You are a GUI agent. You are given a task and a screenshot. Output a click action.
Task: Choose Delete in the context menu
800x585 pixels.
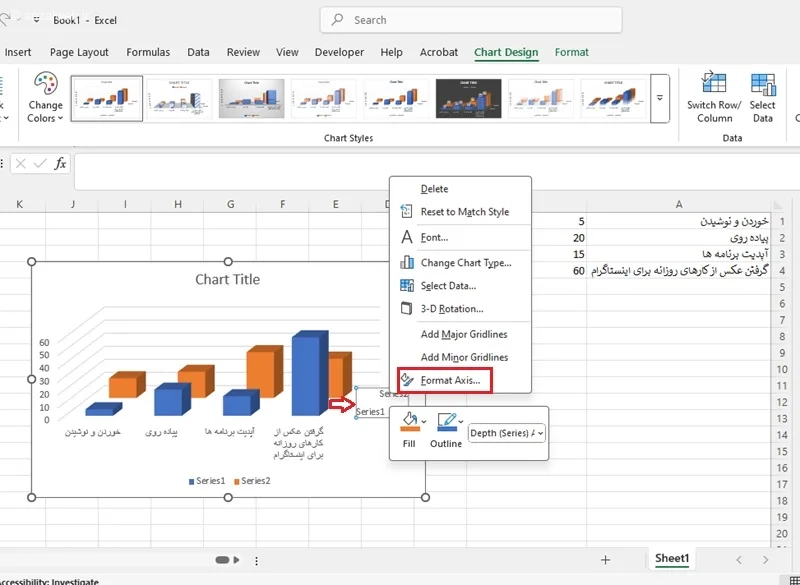pos(460,189)
